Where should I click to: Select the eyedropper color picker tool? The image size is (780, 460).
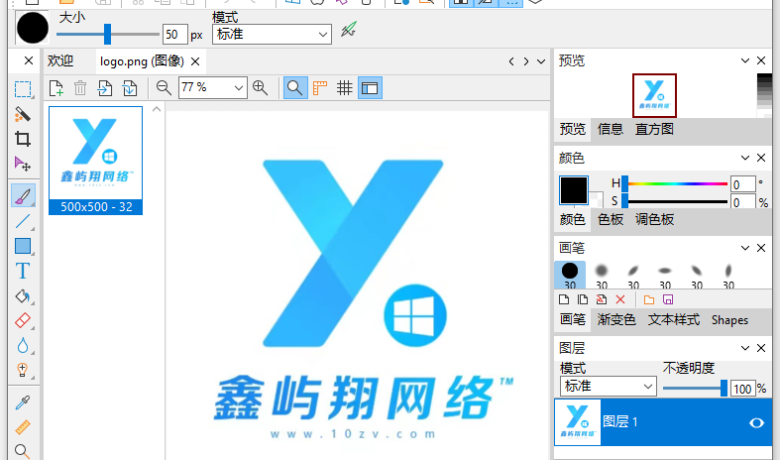[23, 402]
